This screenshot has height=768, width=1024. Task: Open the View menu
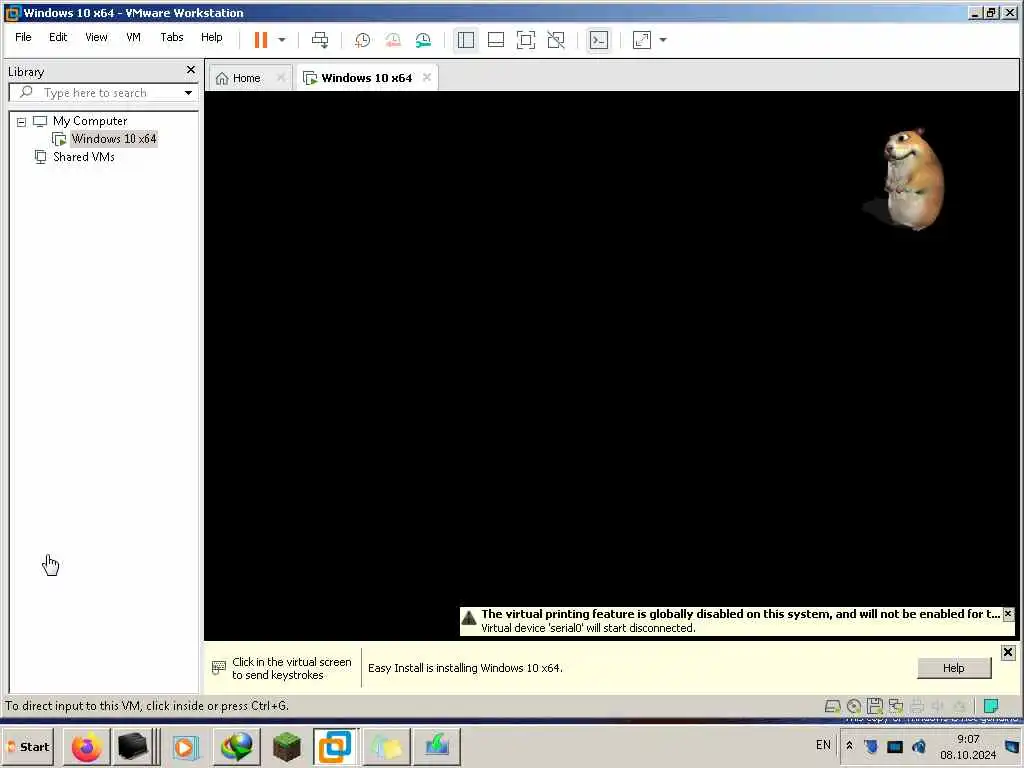point(96,37)
